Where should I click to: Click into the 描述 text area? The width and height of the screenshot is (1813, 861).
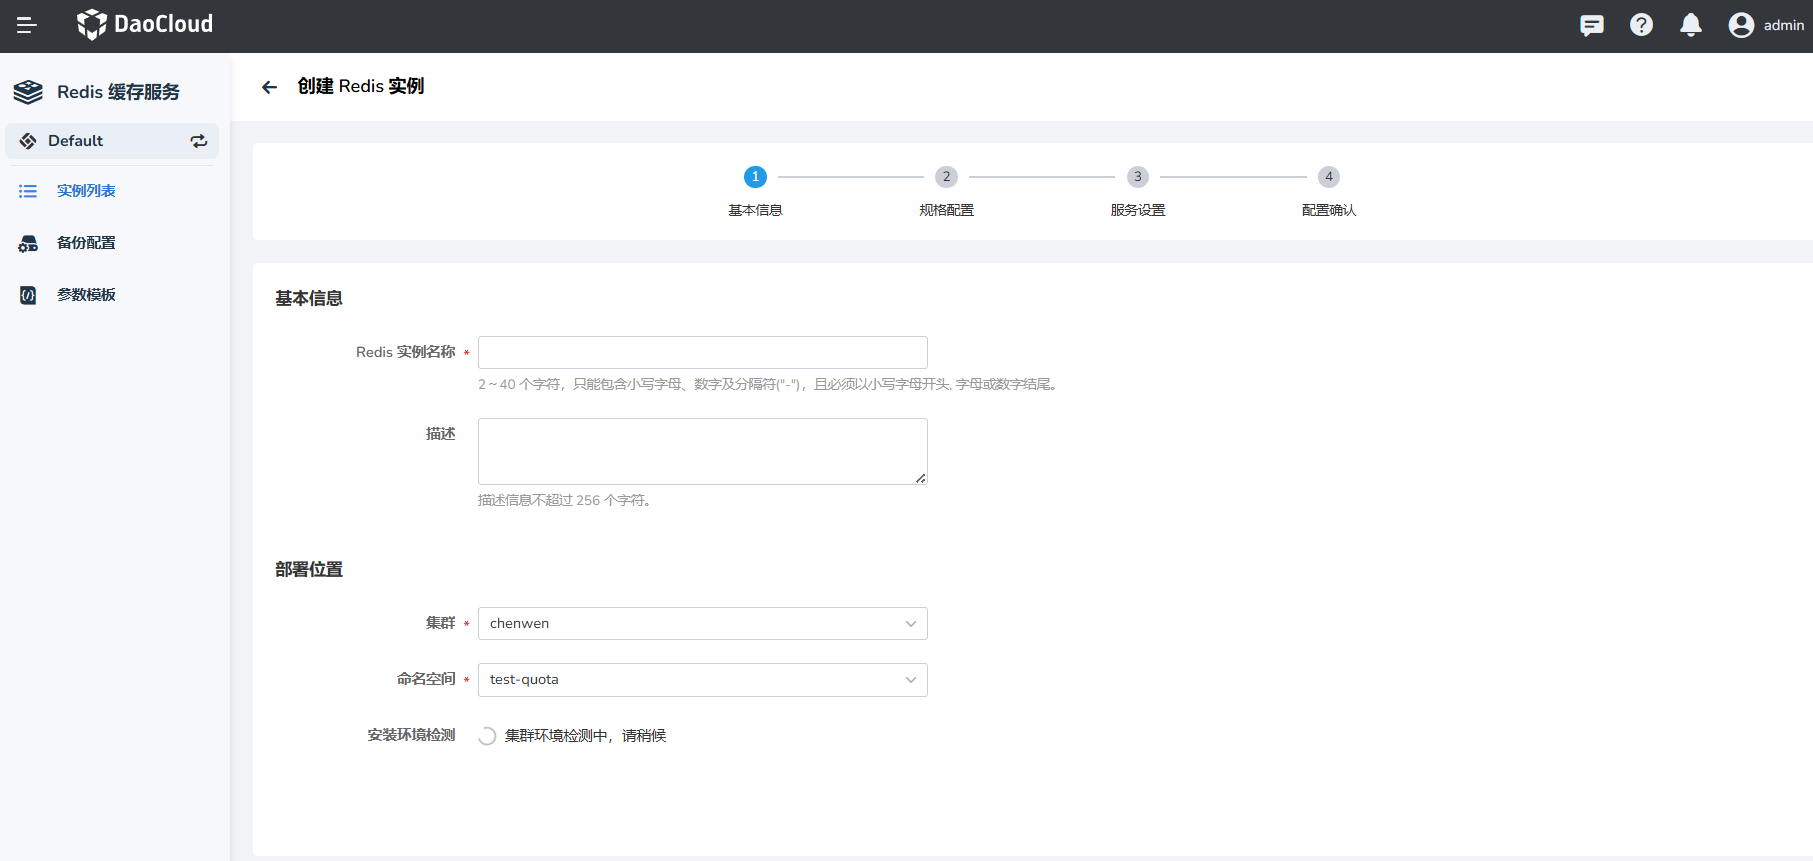tap(702, 451)
